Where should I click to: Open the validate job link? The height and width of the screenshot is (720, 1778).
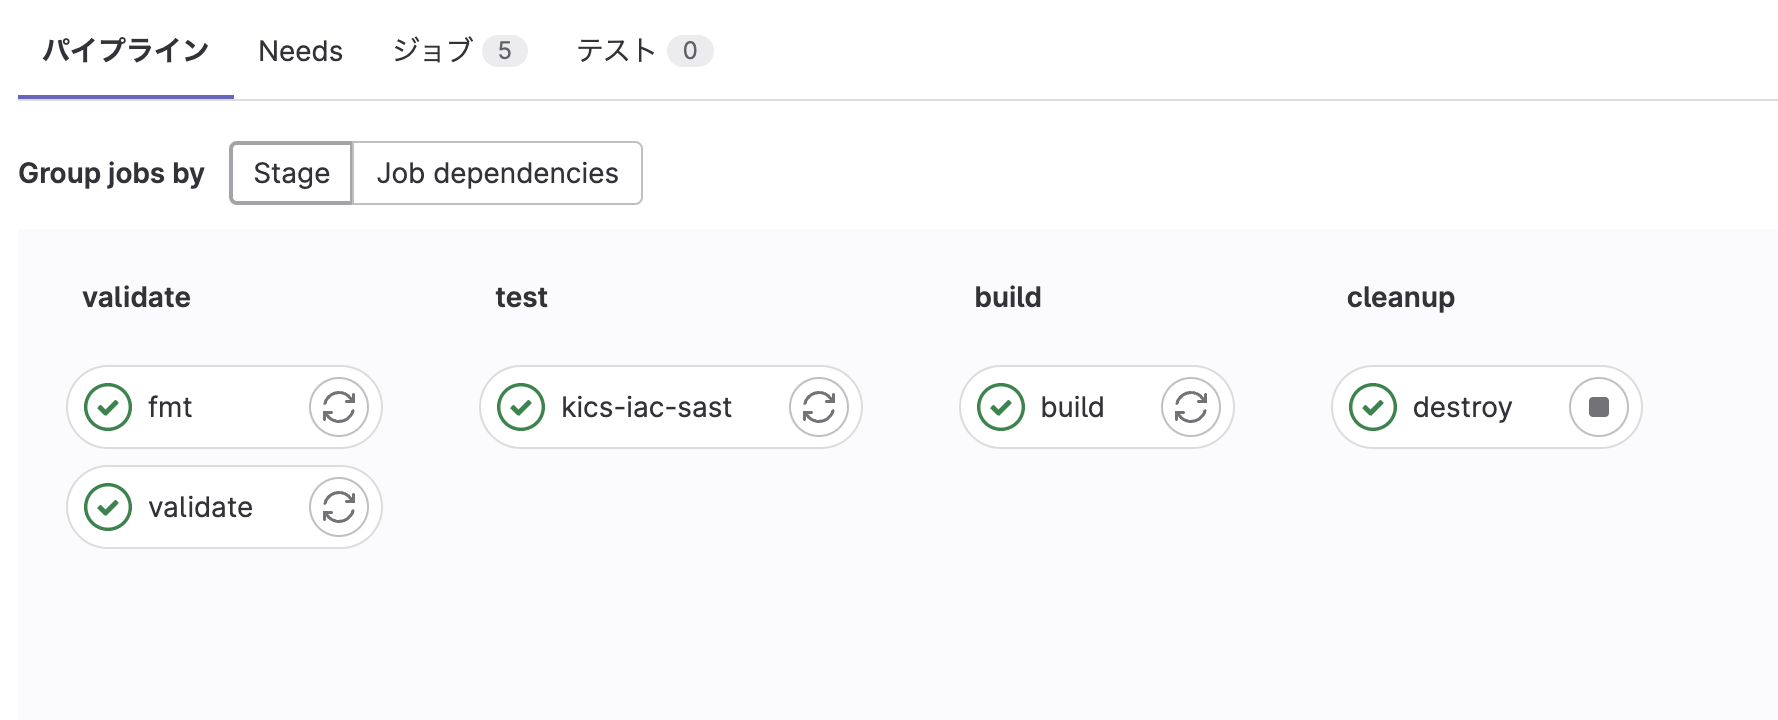[200, 507]
